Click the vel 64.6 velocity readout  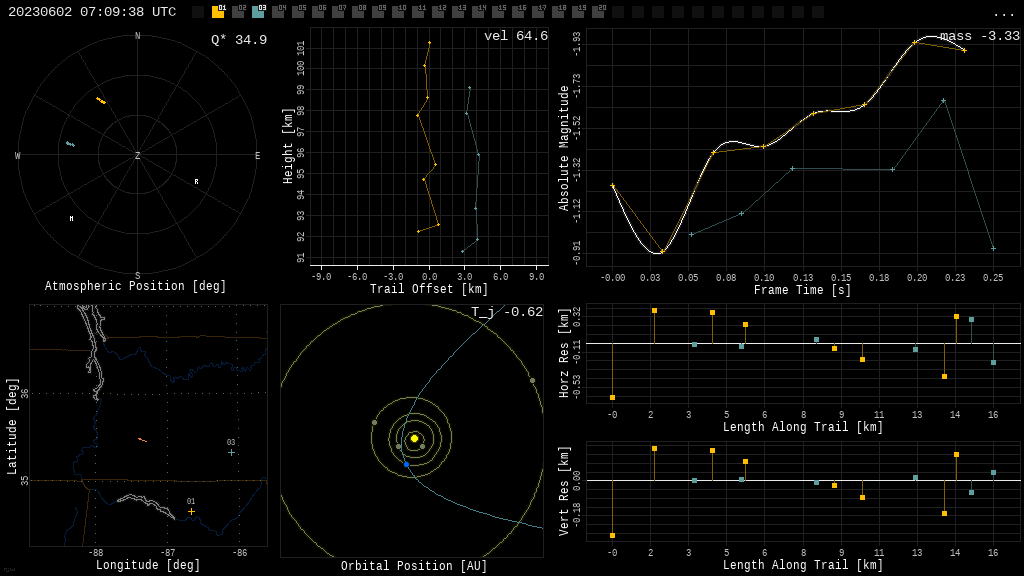(x=516, y=36)
